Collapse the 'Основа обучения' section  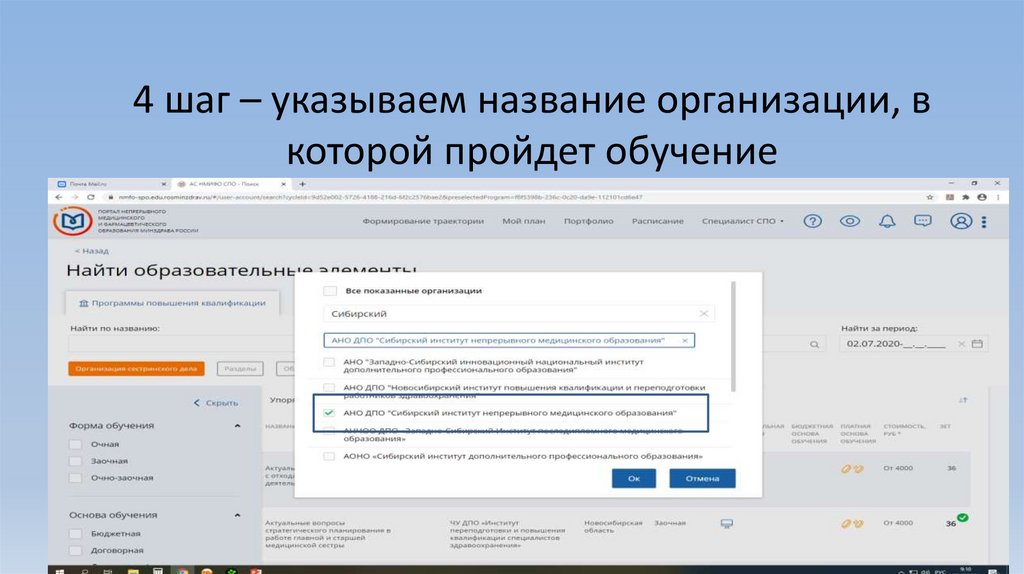[x=237, y=515]
